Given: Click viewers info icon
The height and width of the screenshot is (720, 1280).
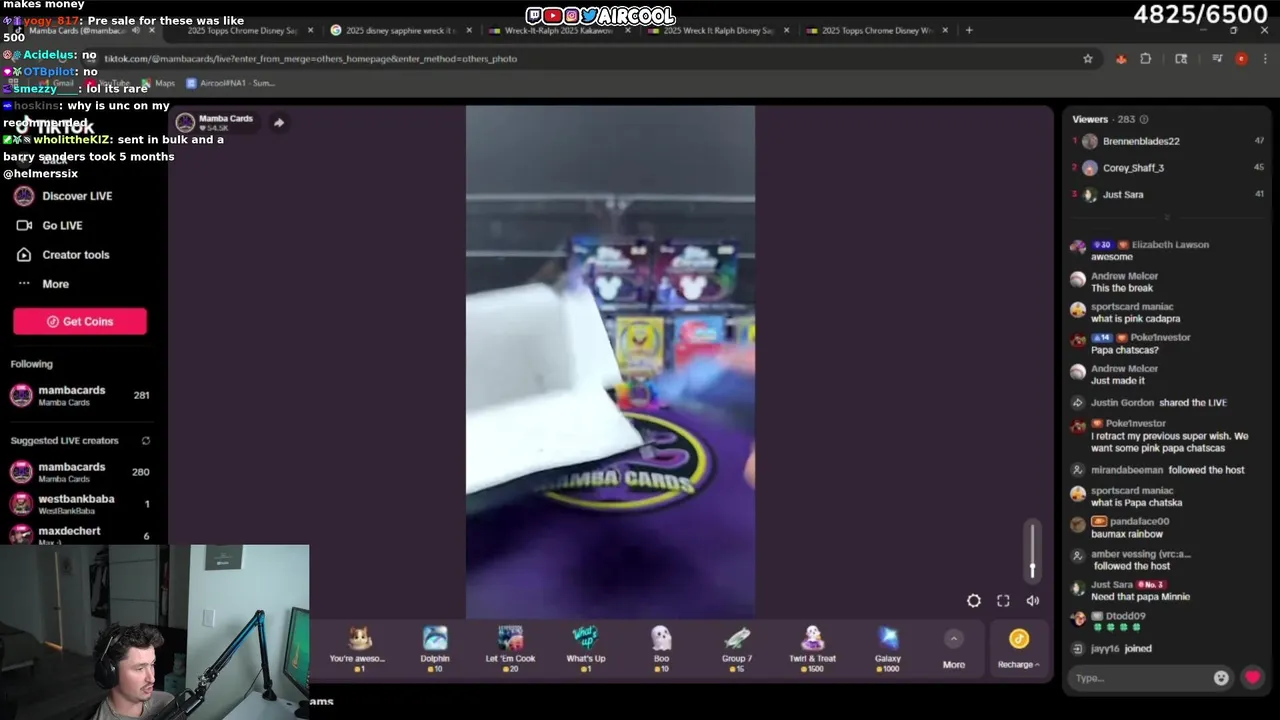Looking at the screenshot, I should click(1144, 119).
